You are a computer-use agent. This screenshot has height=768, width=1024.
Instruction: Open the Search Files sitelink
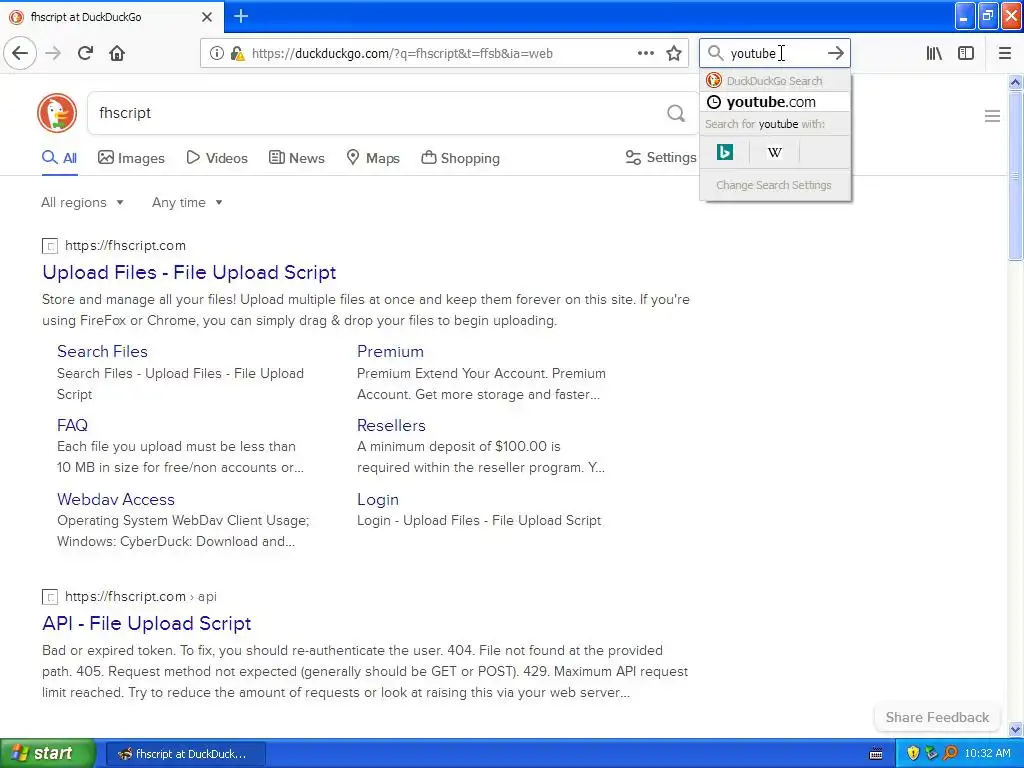tap(103, 351)
